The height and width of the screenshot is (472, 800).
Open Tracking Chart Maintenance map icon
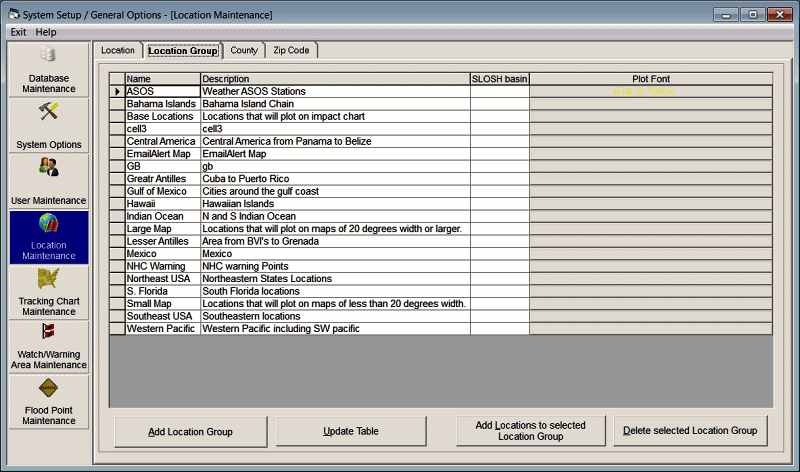coord(48,280)
